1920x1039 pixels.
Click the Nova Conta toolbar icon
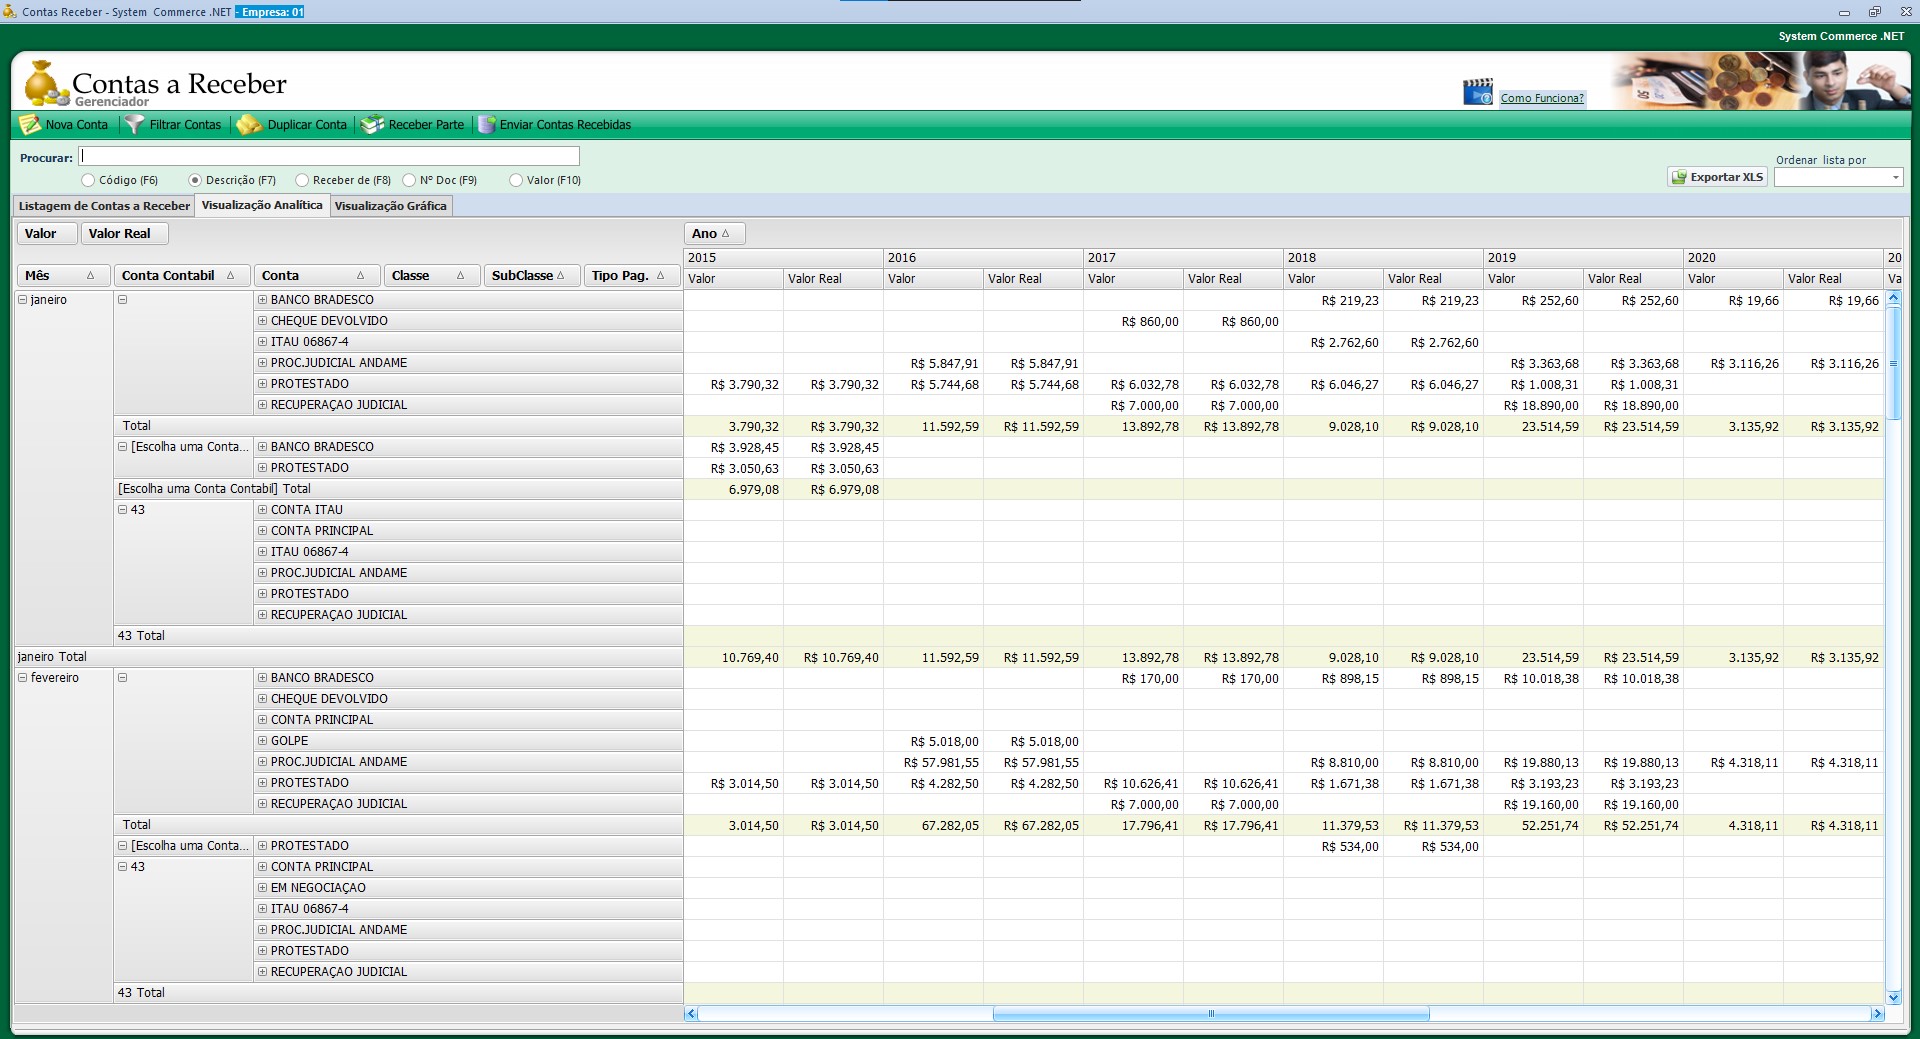tap(30, 125)
